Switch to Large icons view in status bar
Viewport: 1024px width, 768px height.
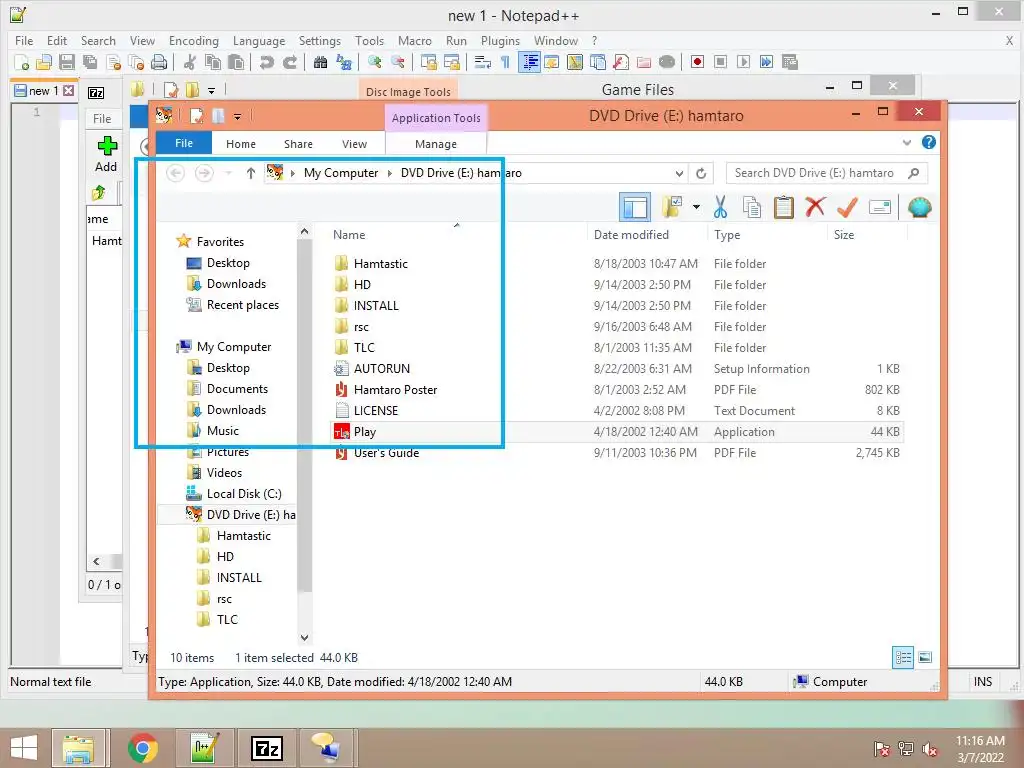[925, 658]
